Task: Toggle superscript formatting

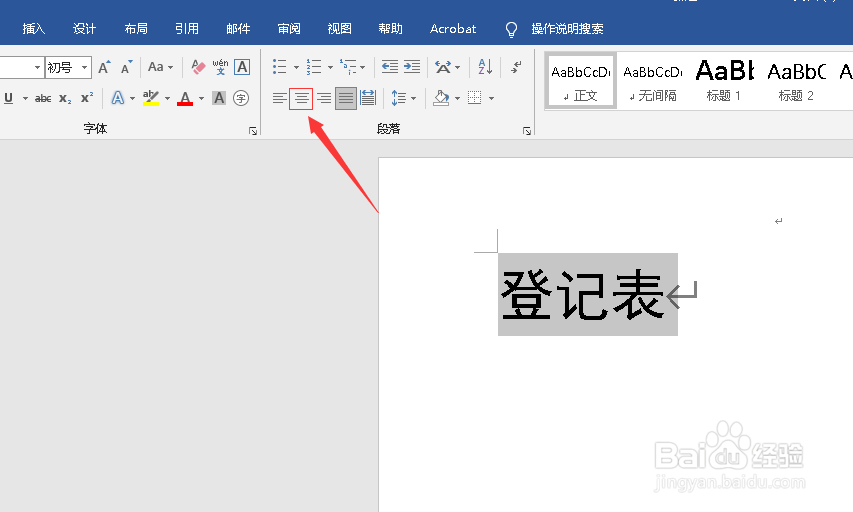Action: point(87,98)
